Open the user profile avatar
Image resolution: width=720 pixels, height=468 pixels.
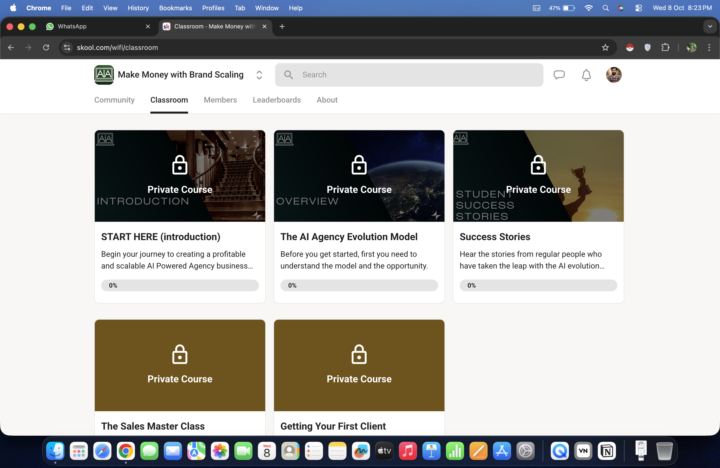614,75
